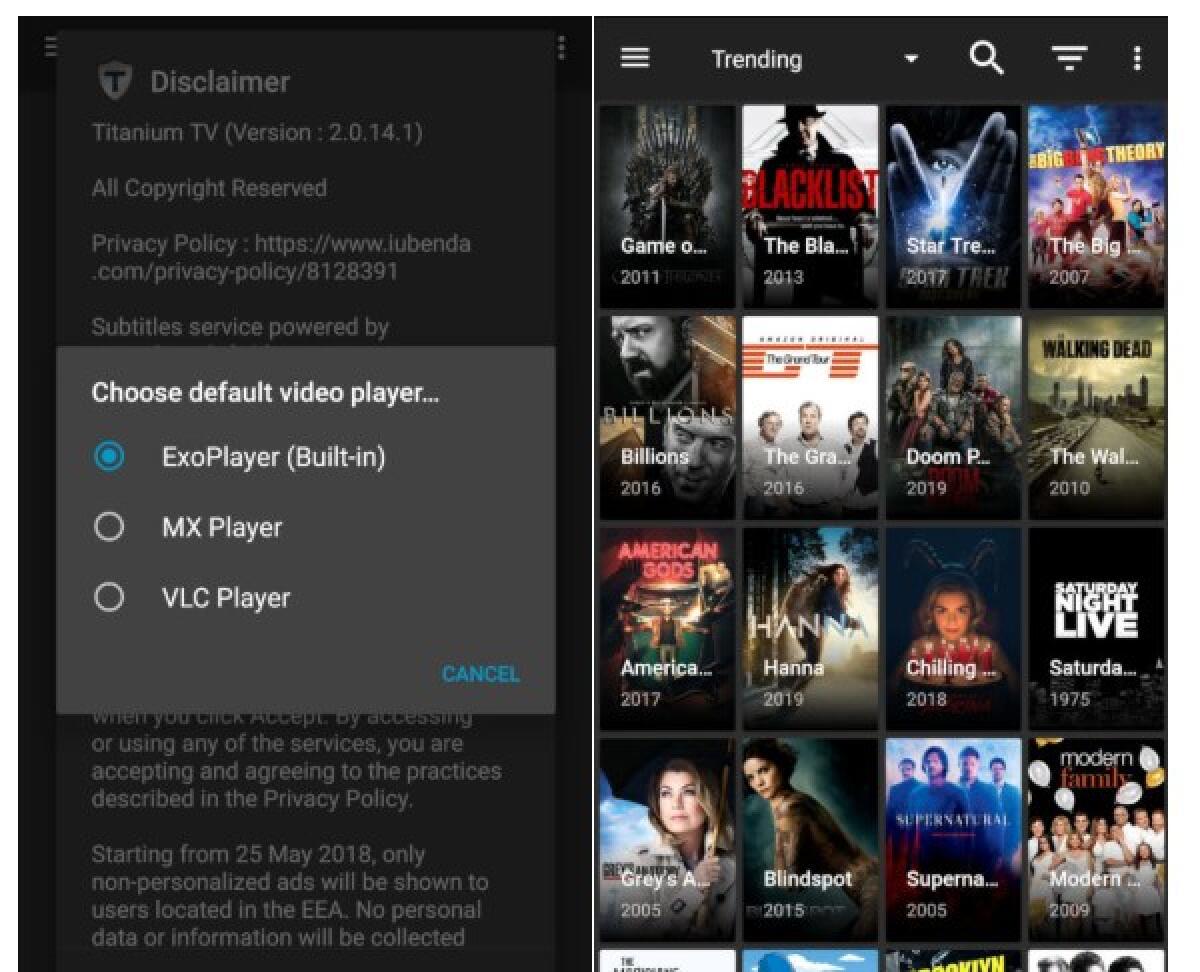Image resolution: width=1200 pixels, height=972 pixels.
Task: Select the ExoPlayer (Built-in) radio button
Action: click(x=110, y=456)
